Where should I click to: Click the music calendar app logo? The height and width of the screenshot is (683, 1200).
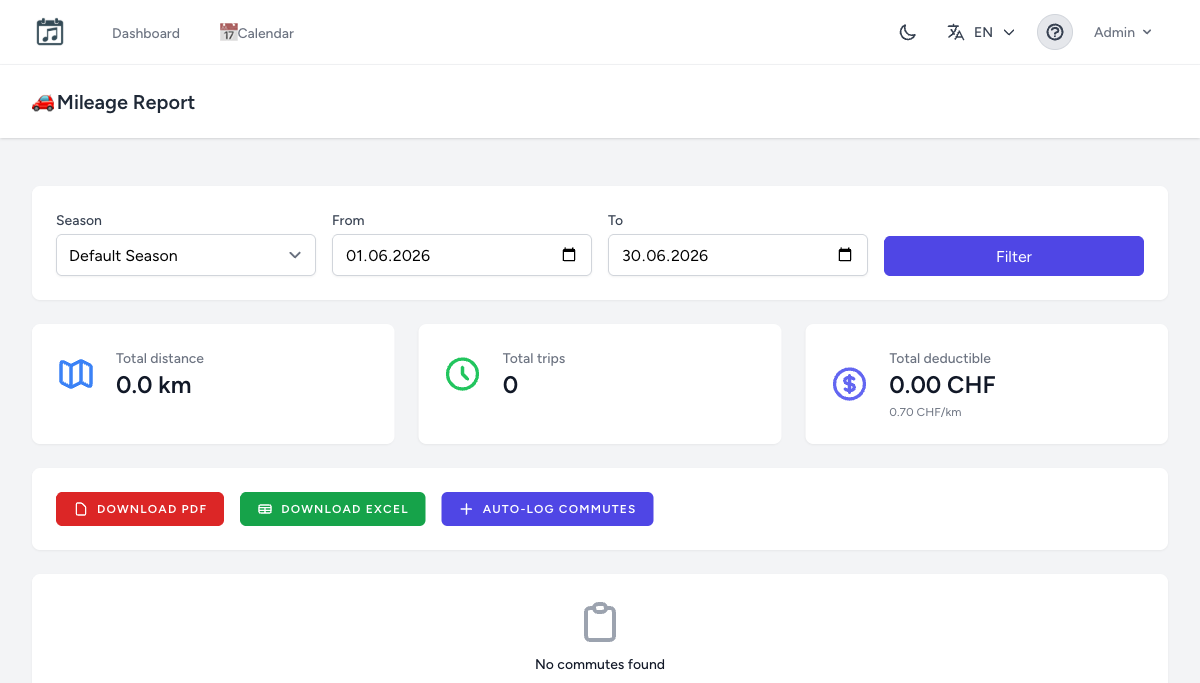click(x=50, y=32)
